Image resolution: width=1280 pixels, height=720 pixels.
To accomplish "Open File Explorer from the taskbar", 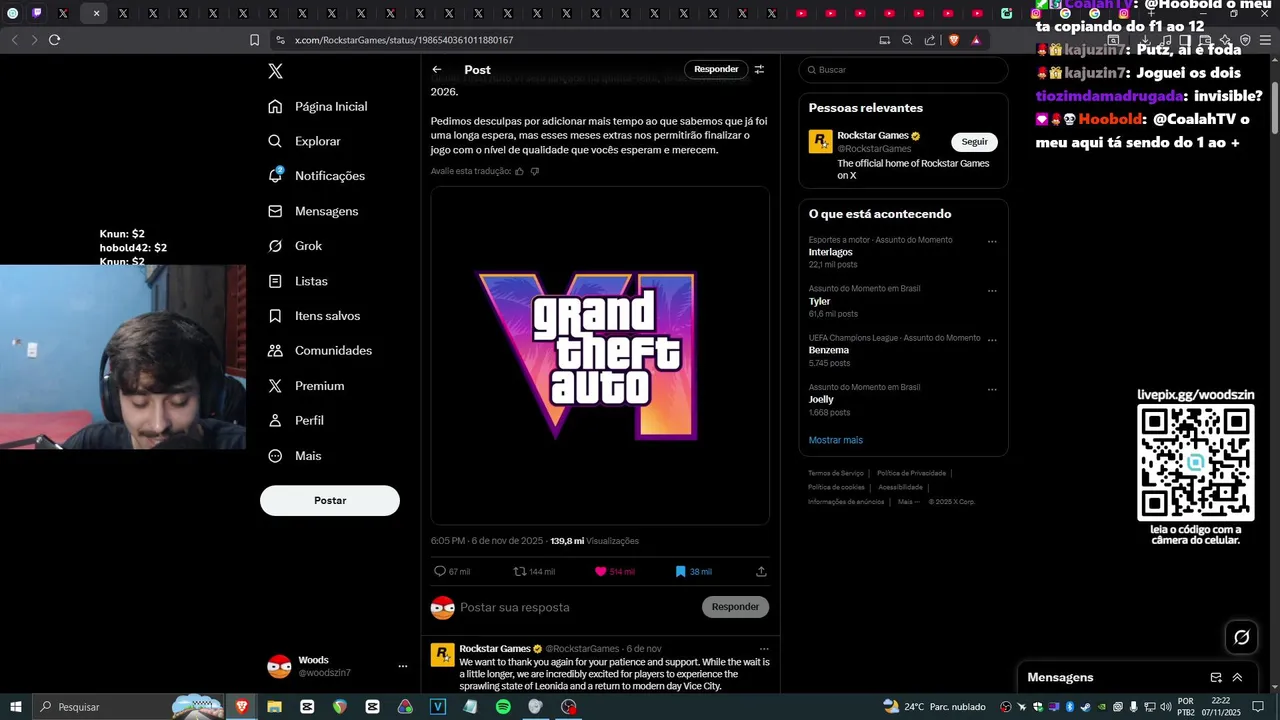I will [x=274, y=706].
